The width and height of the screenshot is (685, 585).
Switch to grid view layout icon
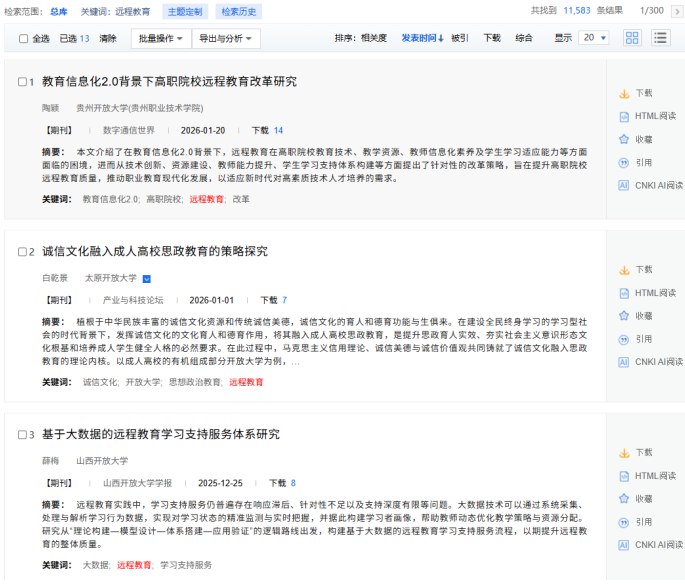coord(632,38)
